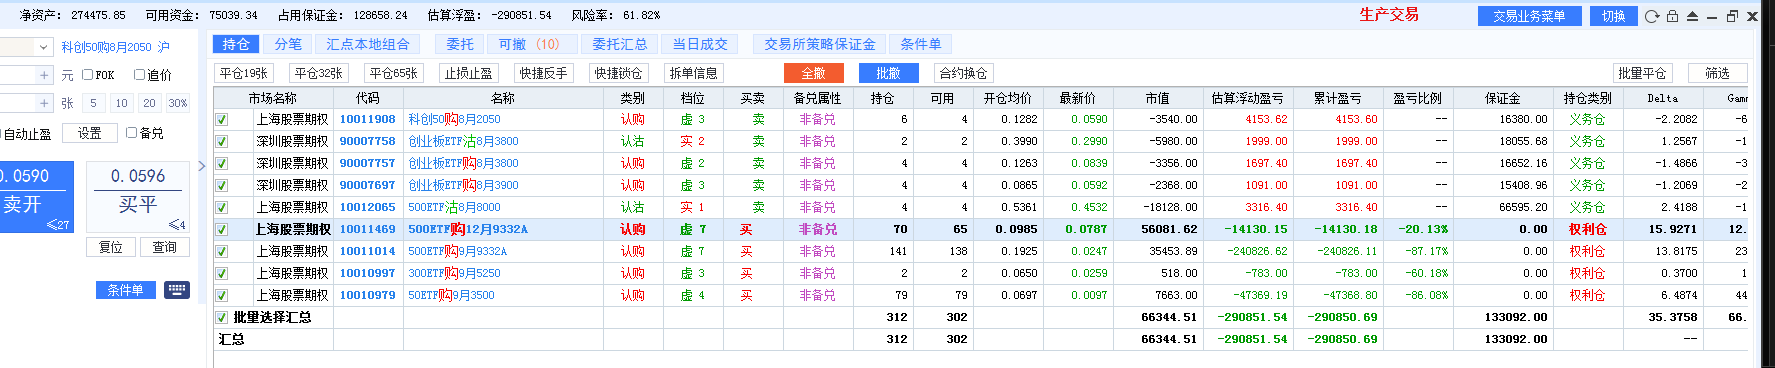Image resolution: width=1775 pixels, height=368 pixels.
Task: Open the 当日成交 tab
Action: (x=700, y=44)
